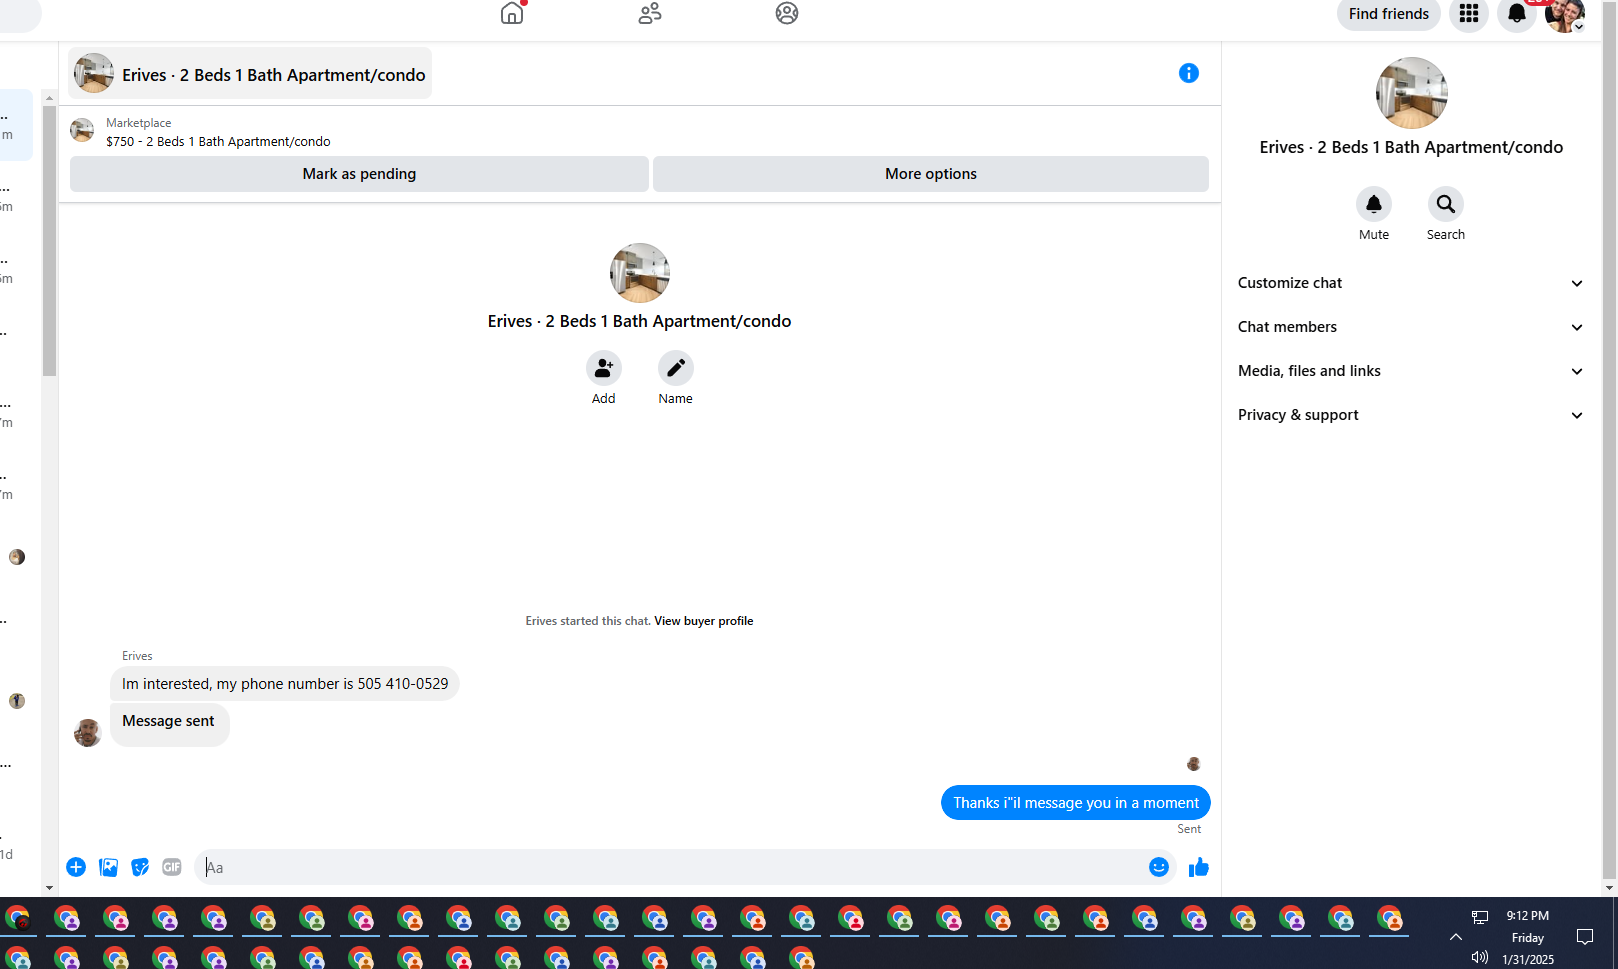Click the Mute bell icon
This screenshot has width=1618, height=969.
coord(1374,204)
